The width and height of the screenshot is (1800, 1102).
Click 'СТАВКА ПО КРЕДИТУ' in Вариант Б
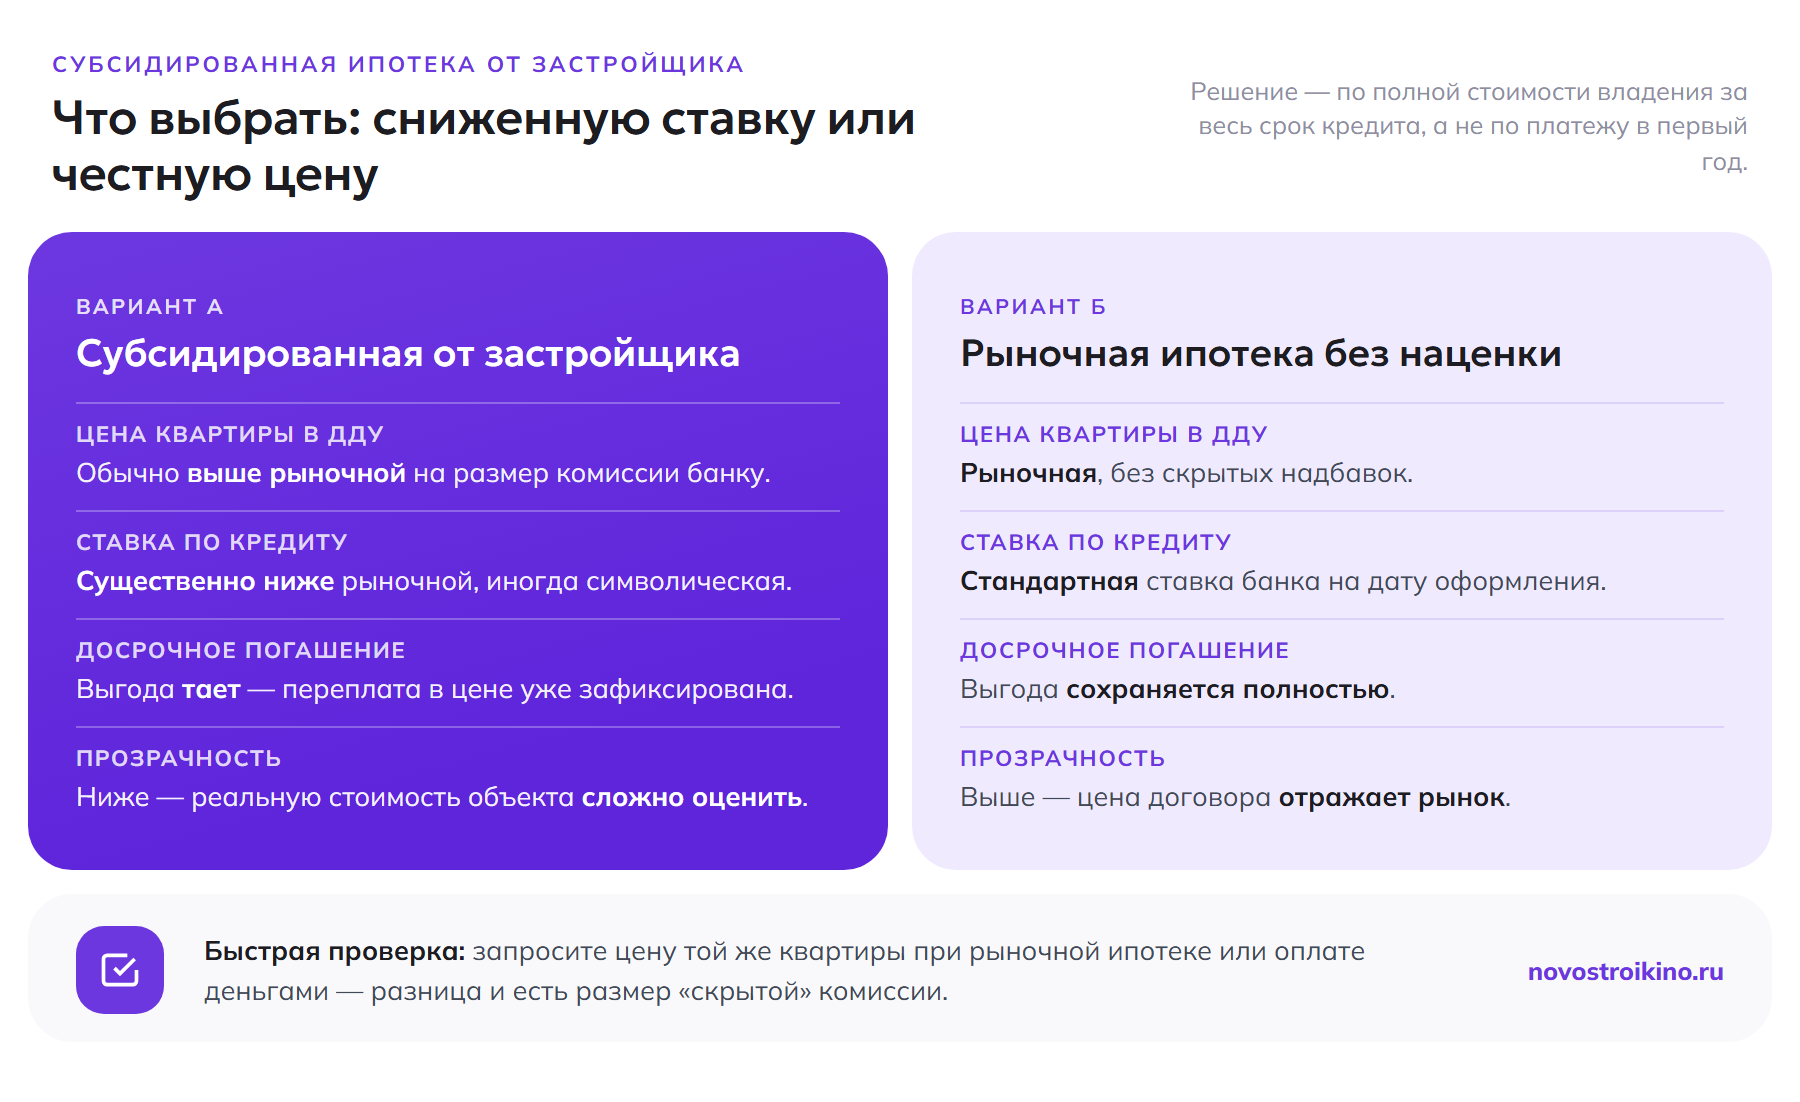pos(1096,542)
